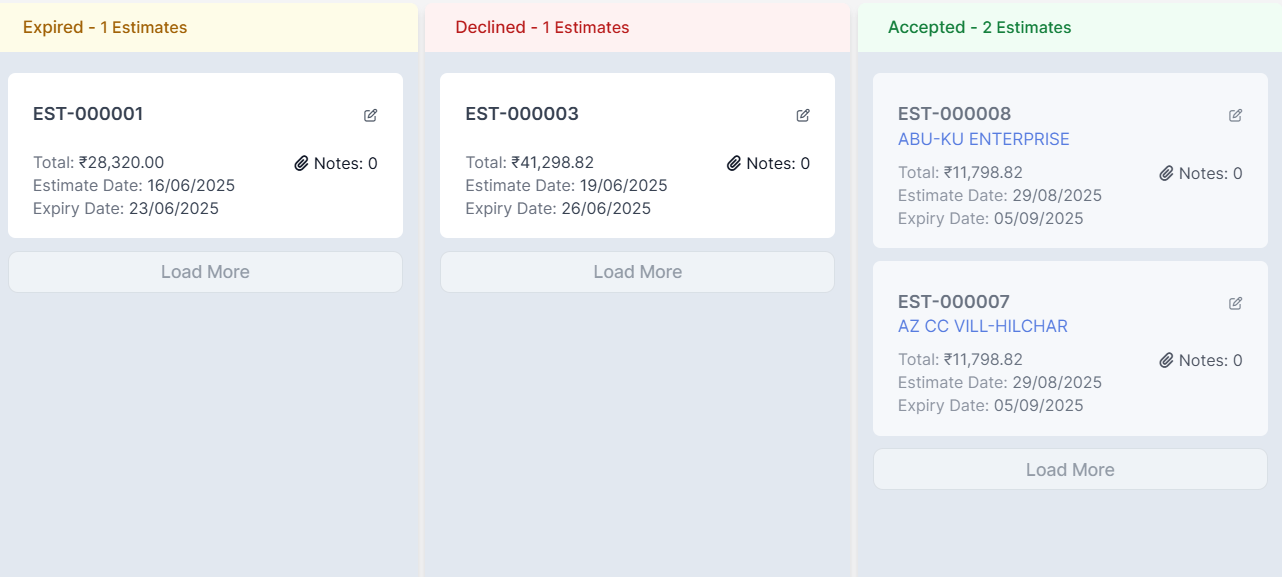Click paperclip notes icon on EST-000001
Screen dimensions: 1282x577
301,163
